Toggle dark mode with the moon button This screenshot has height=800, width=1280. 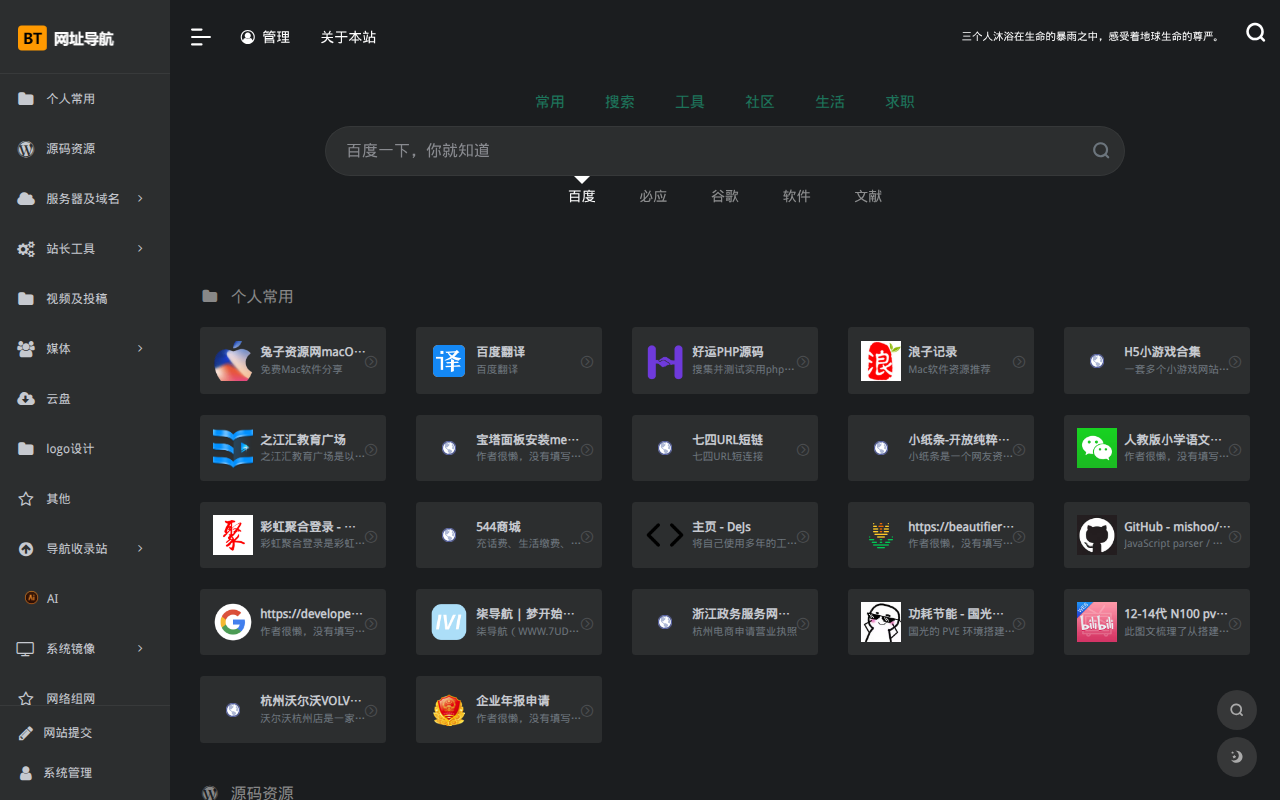click(1236, 757)
